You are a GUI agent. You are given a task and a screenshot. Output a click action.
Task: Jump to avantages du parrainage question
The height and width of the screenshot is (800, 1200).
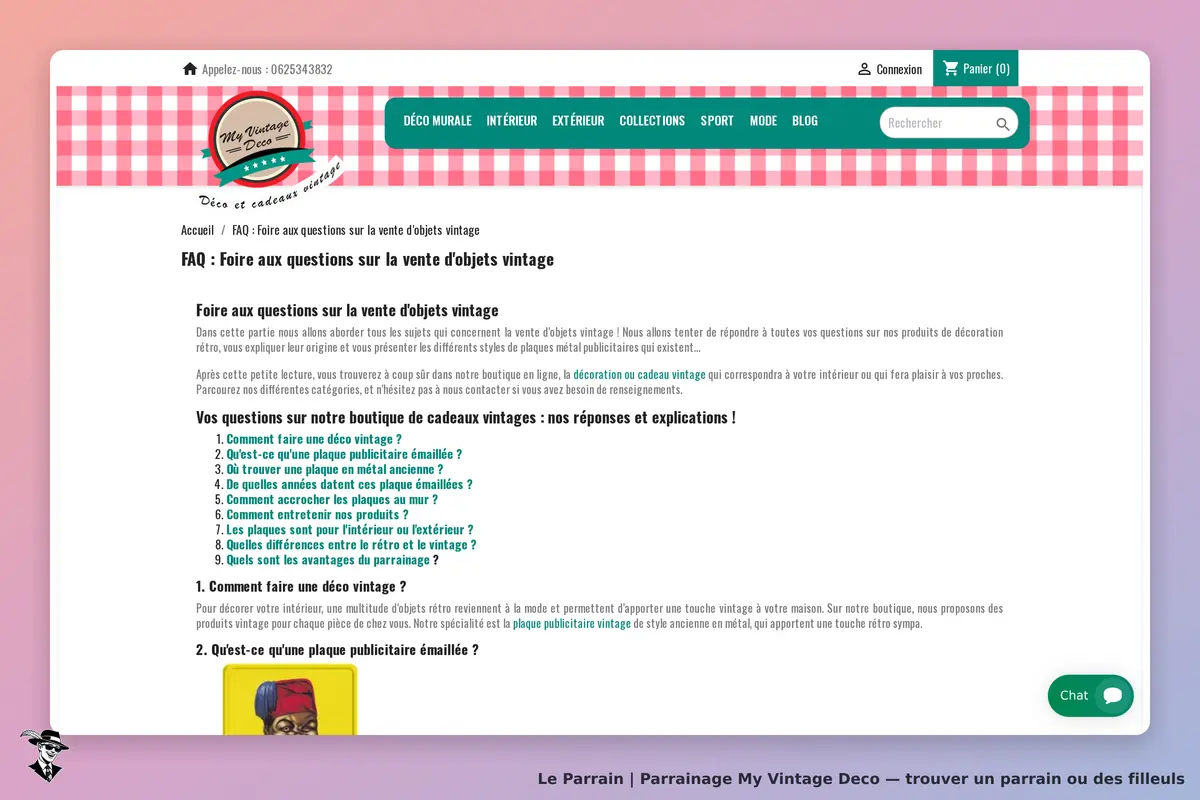click(x=328, y=560)
